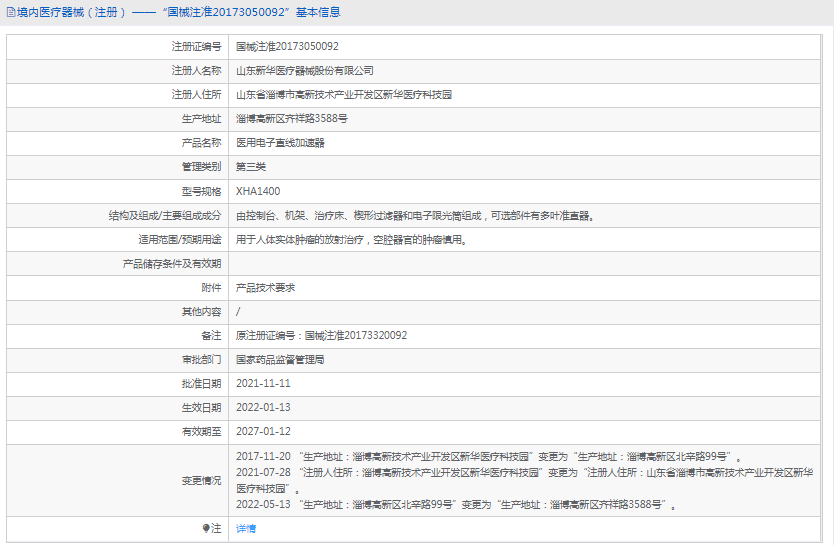Click the 审批部门 label
The image size is (834, 545).
201,360
